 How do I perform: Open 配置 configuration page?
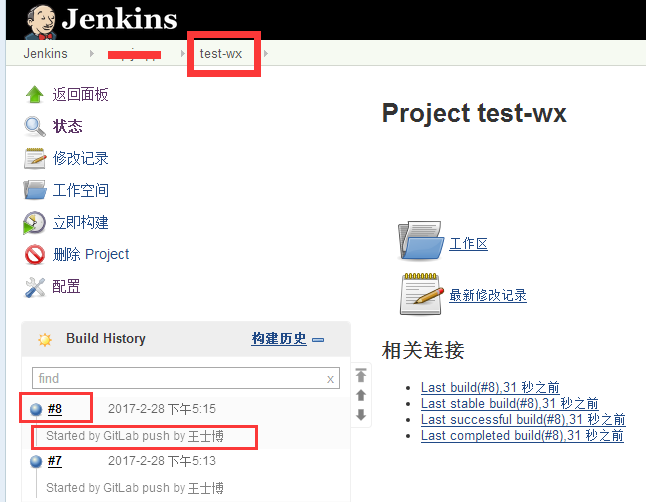point(66,286)
